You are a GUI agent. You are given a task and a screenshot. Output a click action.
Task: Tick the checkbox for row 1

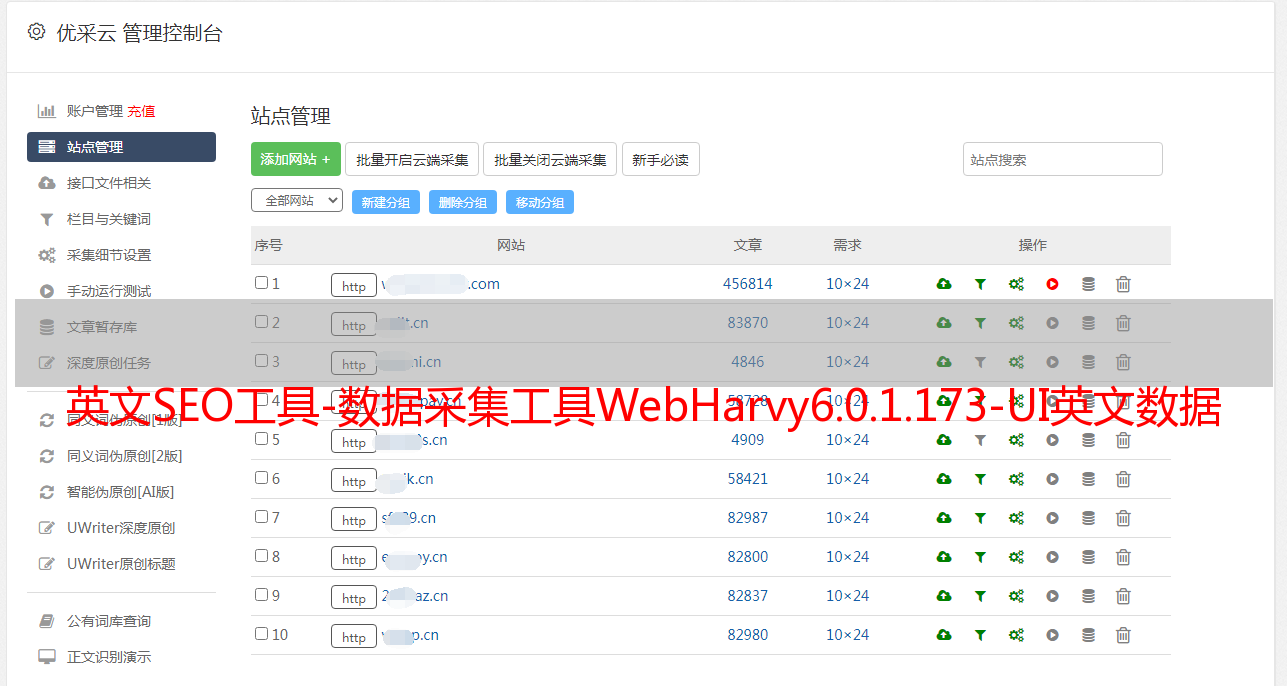click(261, 283)
